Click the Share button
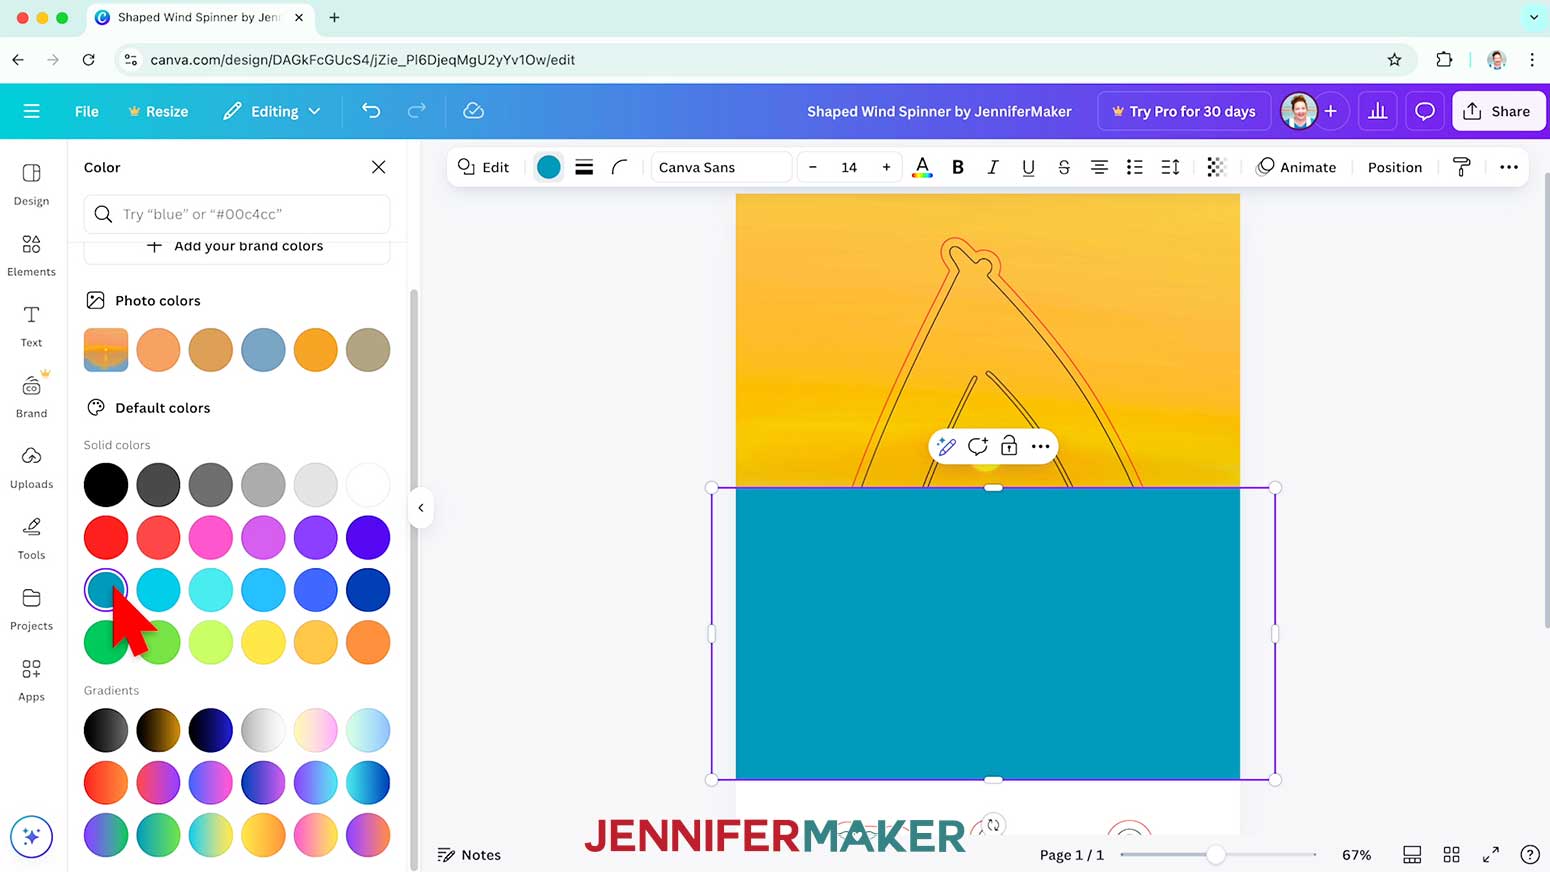 click(1498, 111)
